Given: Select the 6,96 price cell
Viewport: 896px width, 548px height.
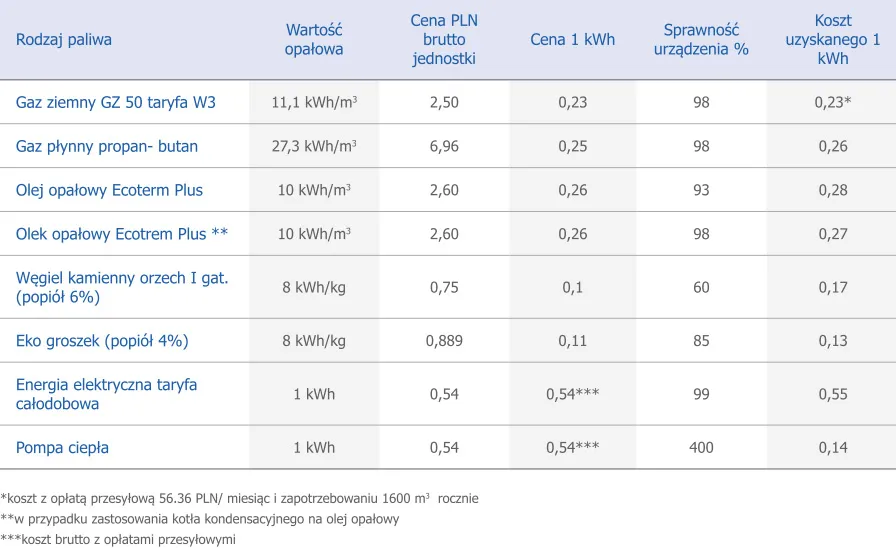Looking at the screenshot, I should [444, 147].
